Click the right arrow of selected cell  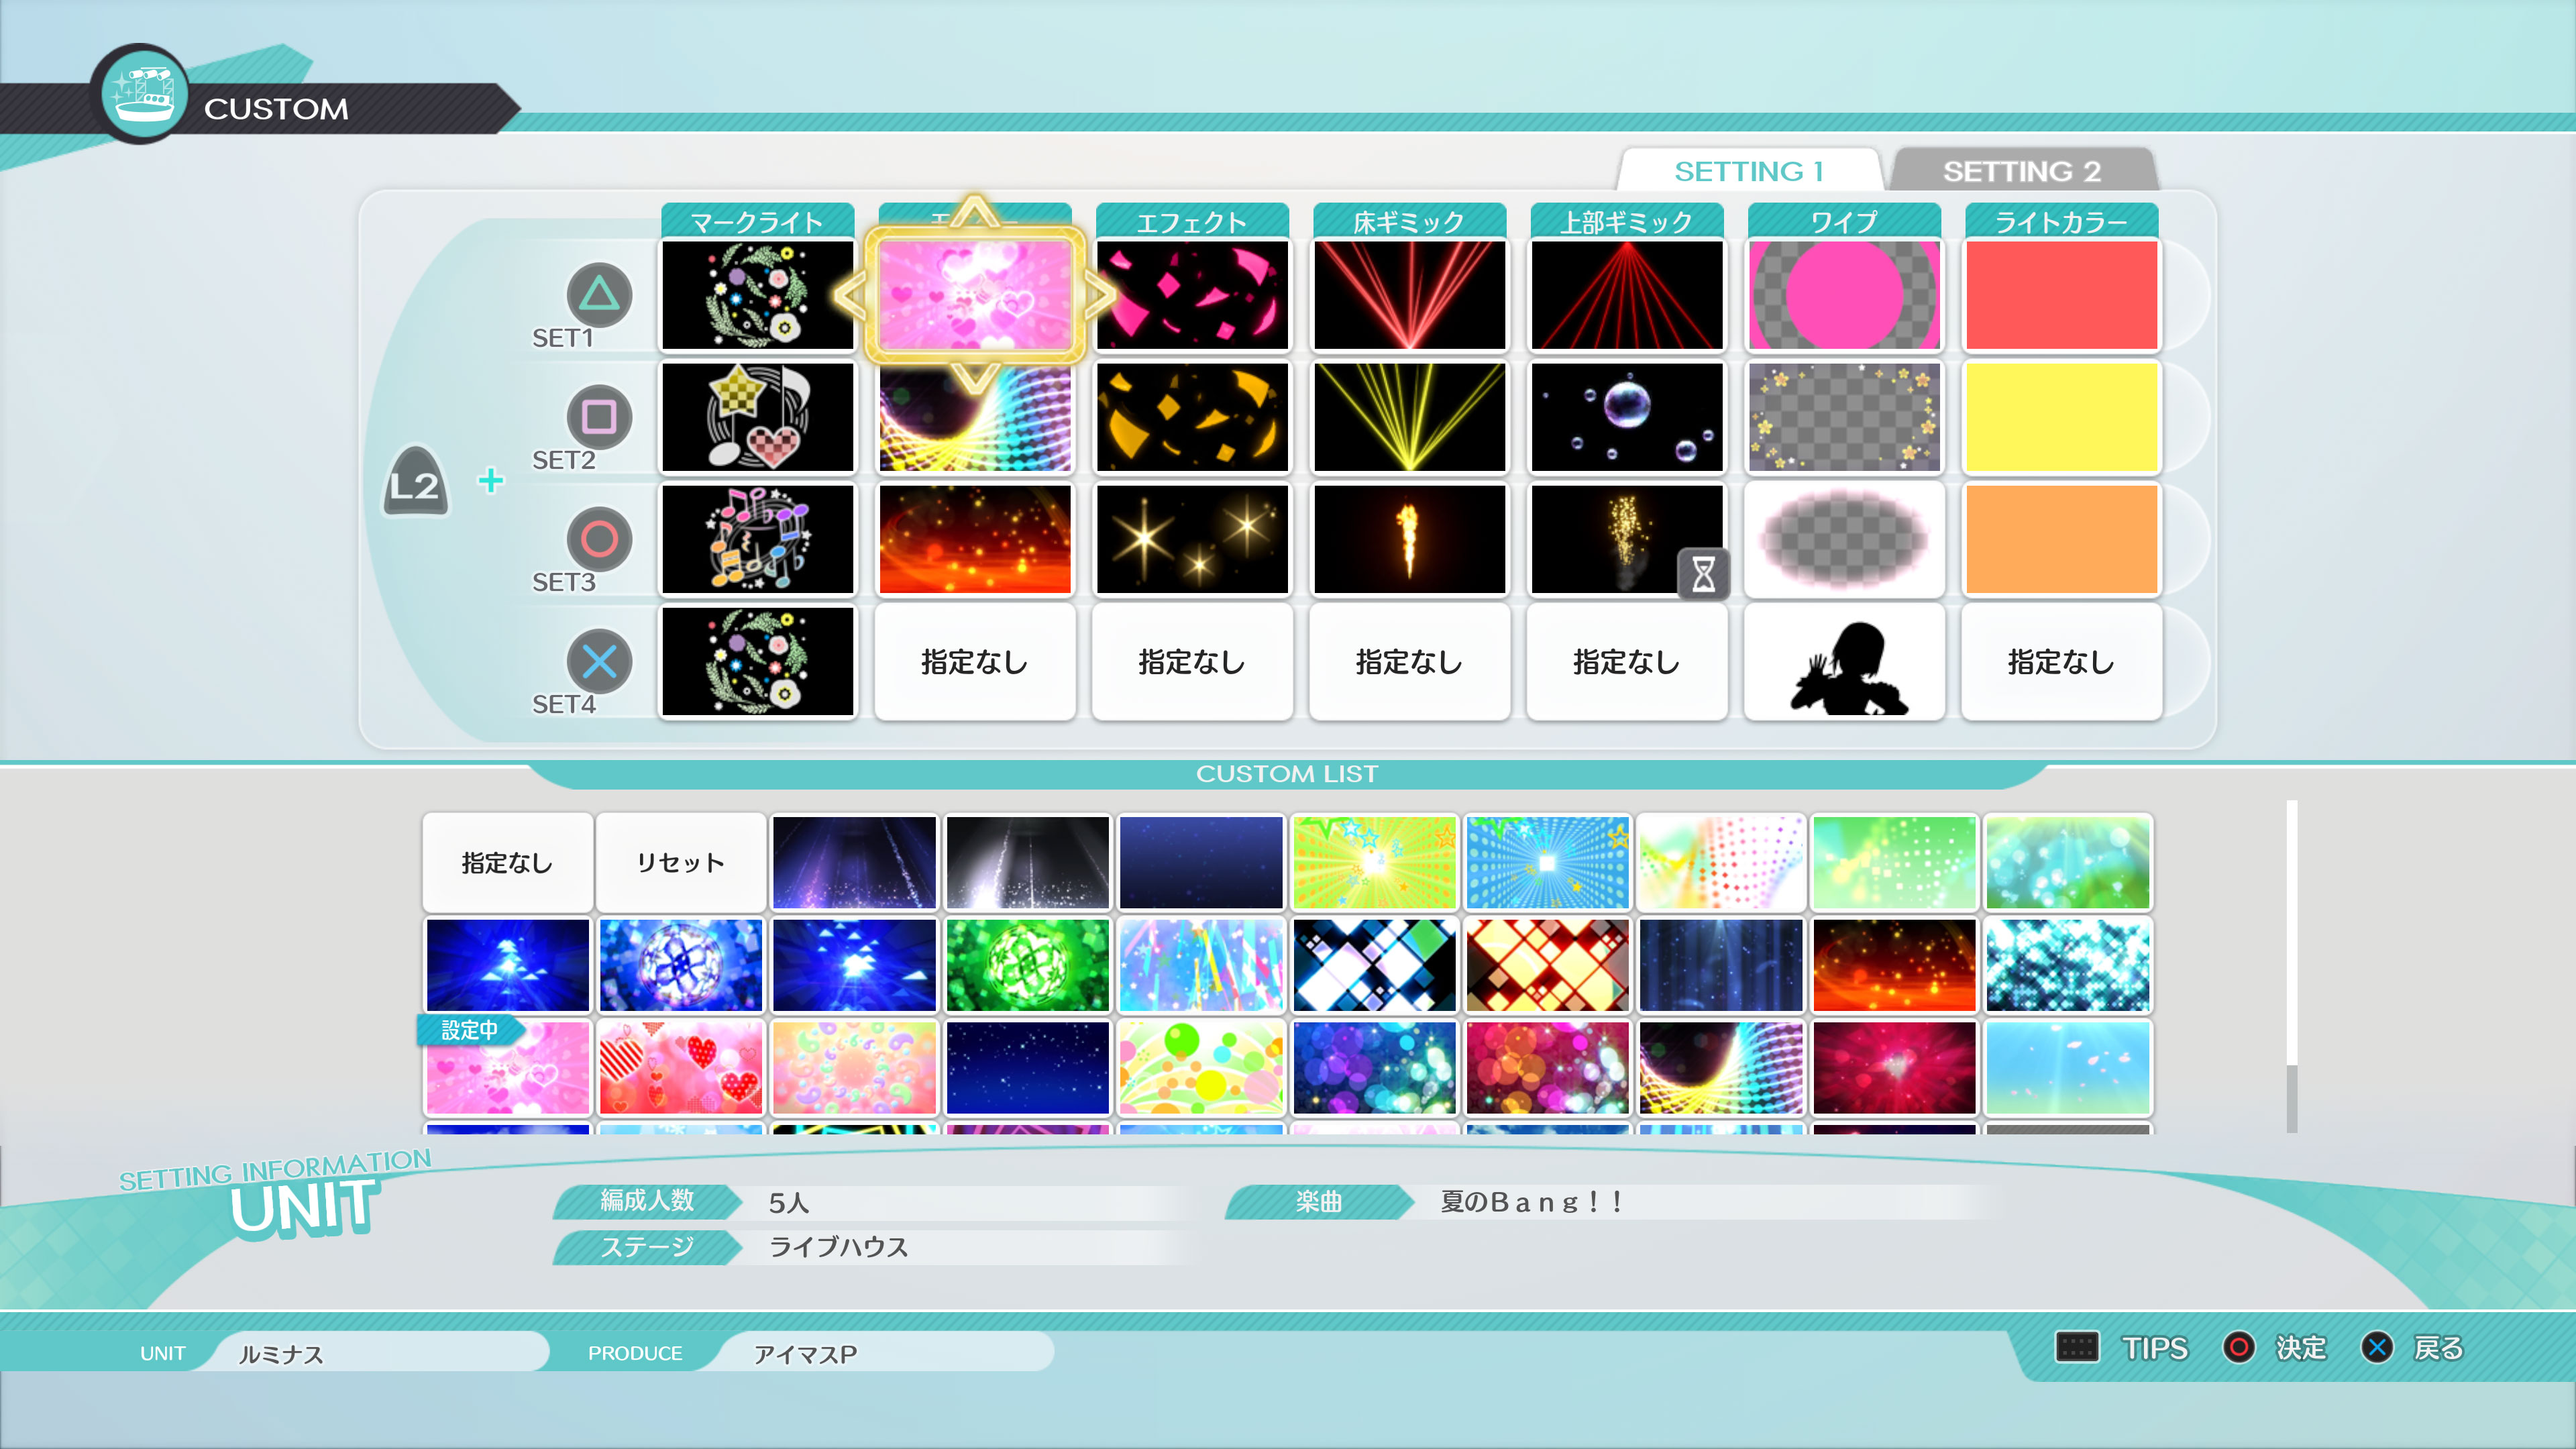point(1099,295)
